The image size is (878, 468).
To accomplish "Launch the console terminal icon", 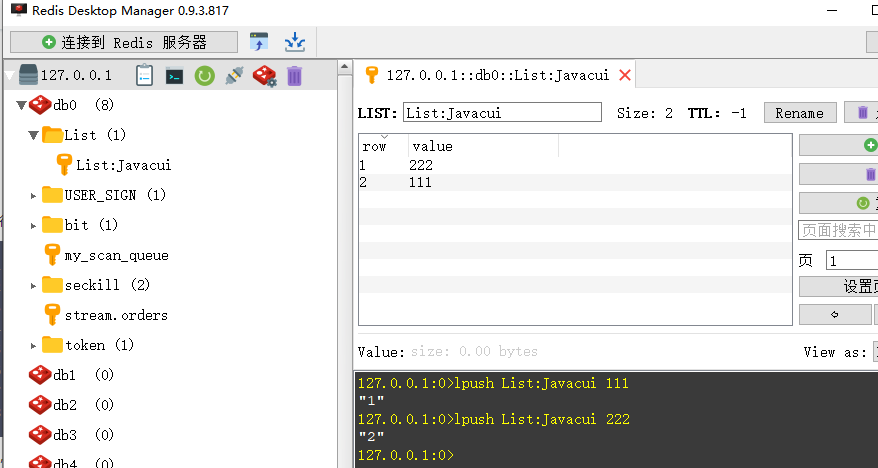I will point(174,75).
